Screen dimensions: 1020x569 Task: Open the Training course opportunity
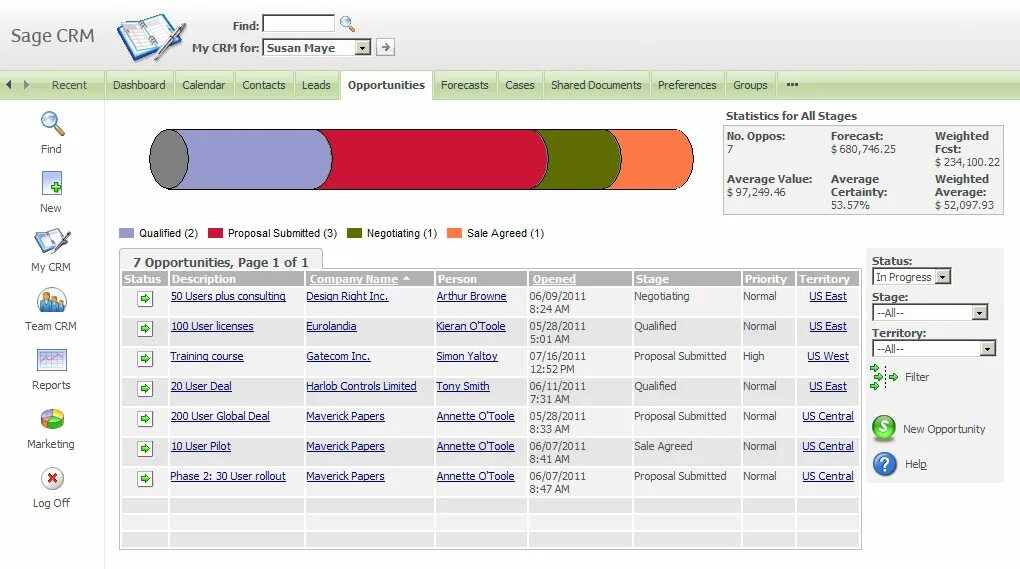207,356
